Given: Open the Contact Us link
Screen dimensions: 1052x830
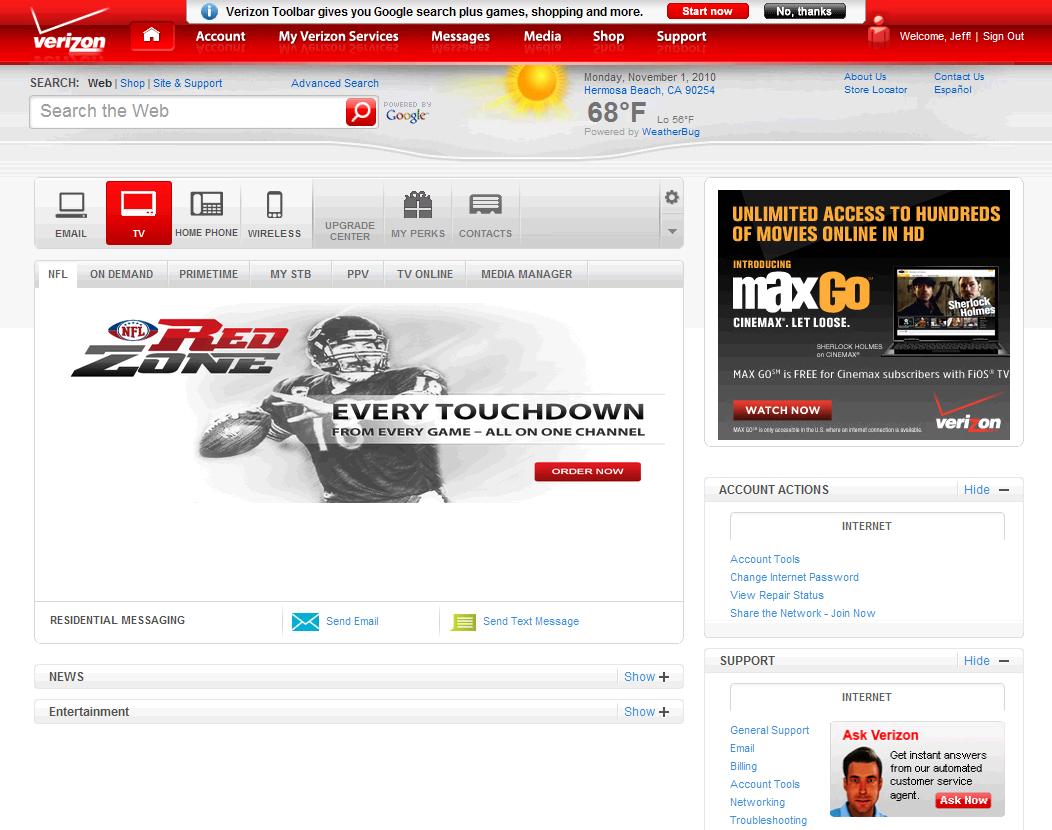Looking at the screenshot, I should pyautogui.click(x=959, y=76).
